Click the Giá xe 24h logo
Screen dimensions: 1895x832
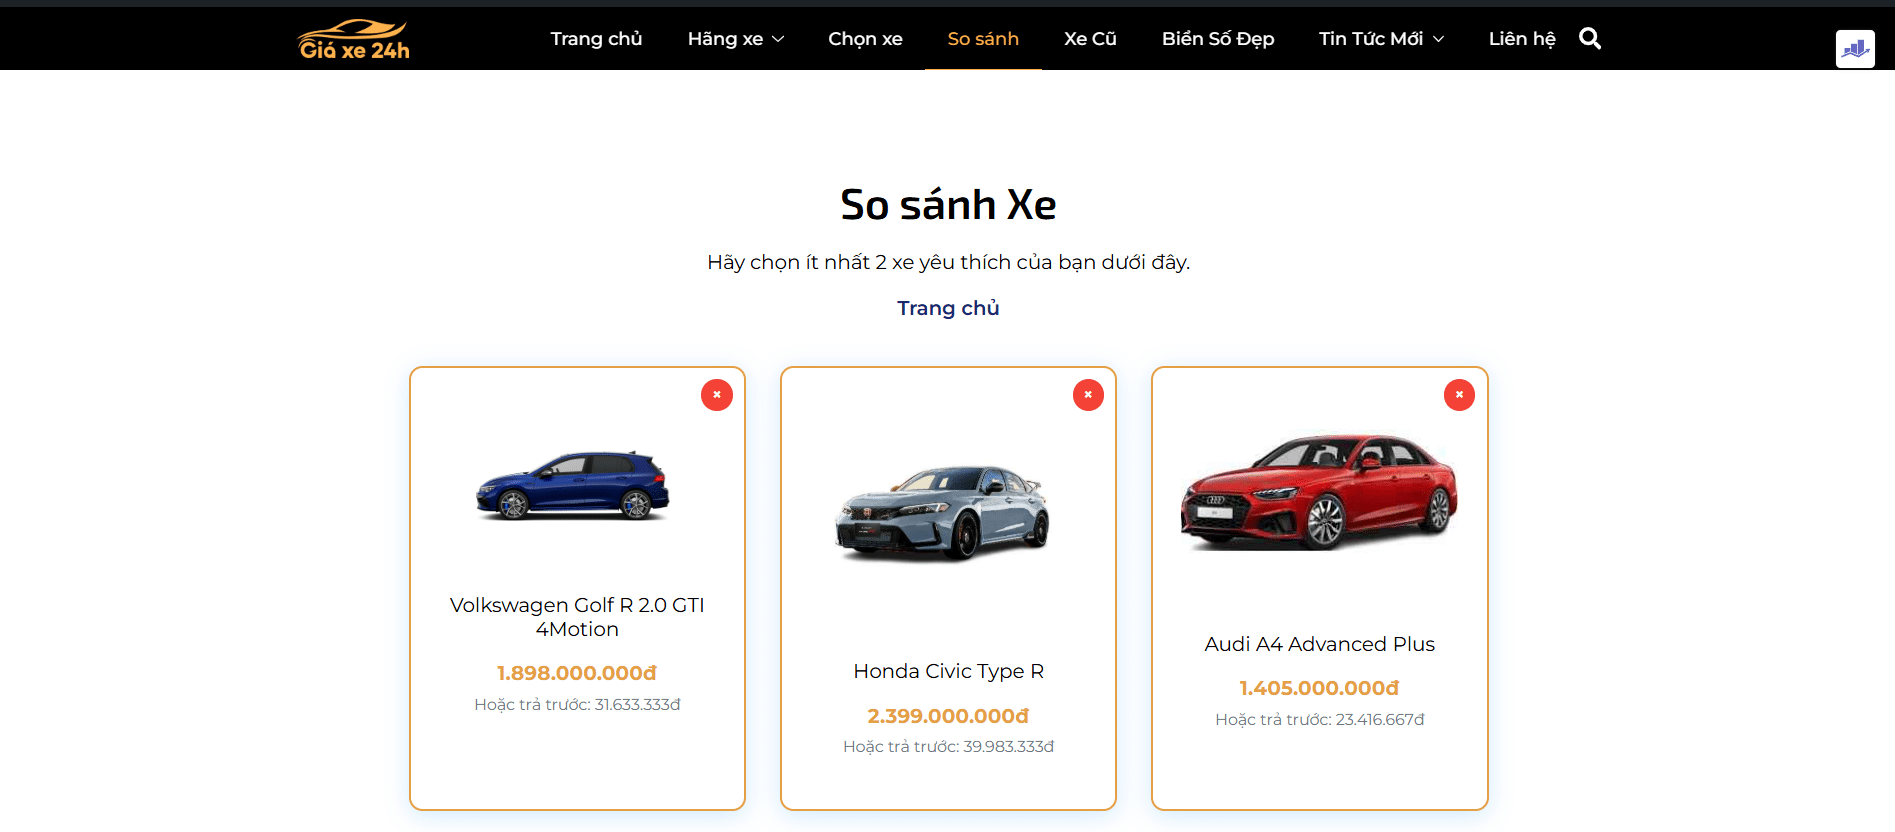coord(354,40)
